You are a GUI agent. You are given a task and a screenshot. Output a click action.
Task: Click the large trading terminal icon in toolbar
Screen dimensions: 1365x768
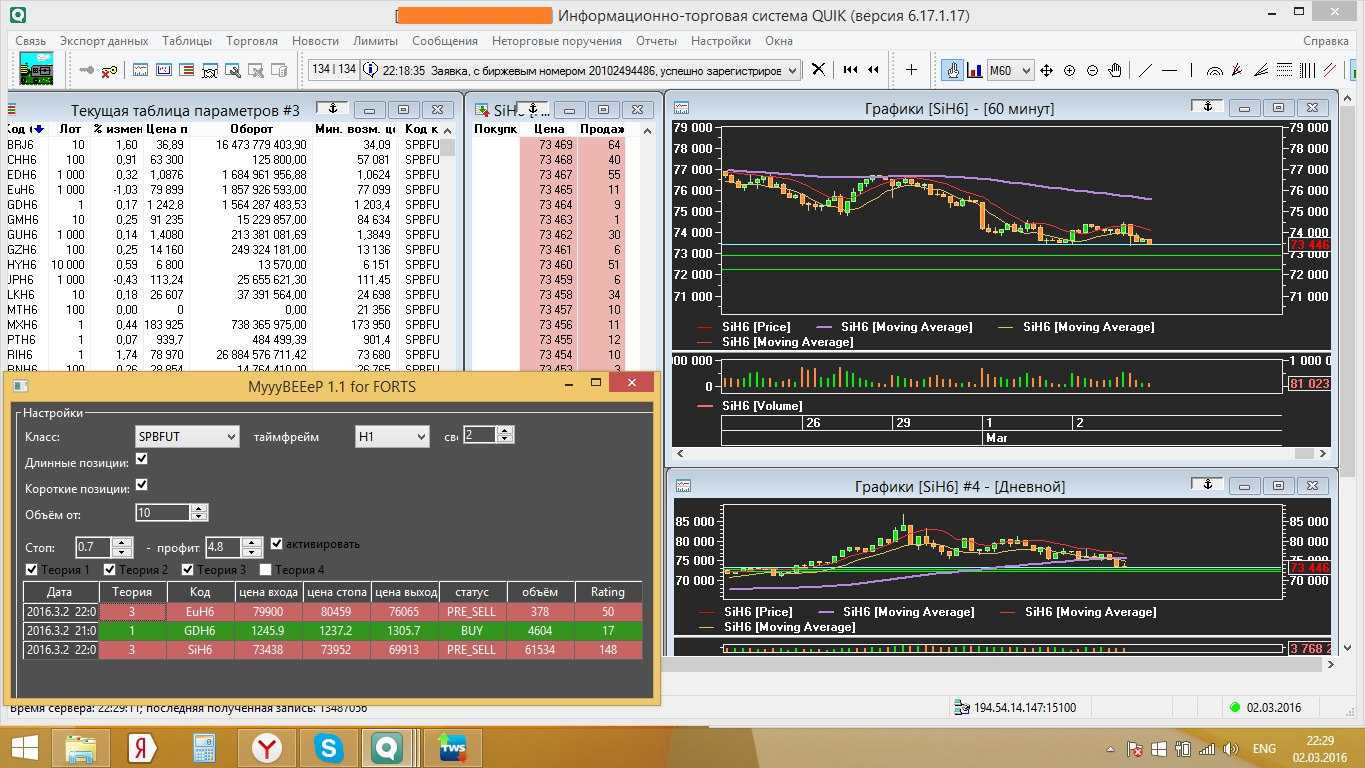click(37, 69)
